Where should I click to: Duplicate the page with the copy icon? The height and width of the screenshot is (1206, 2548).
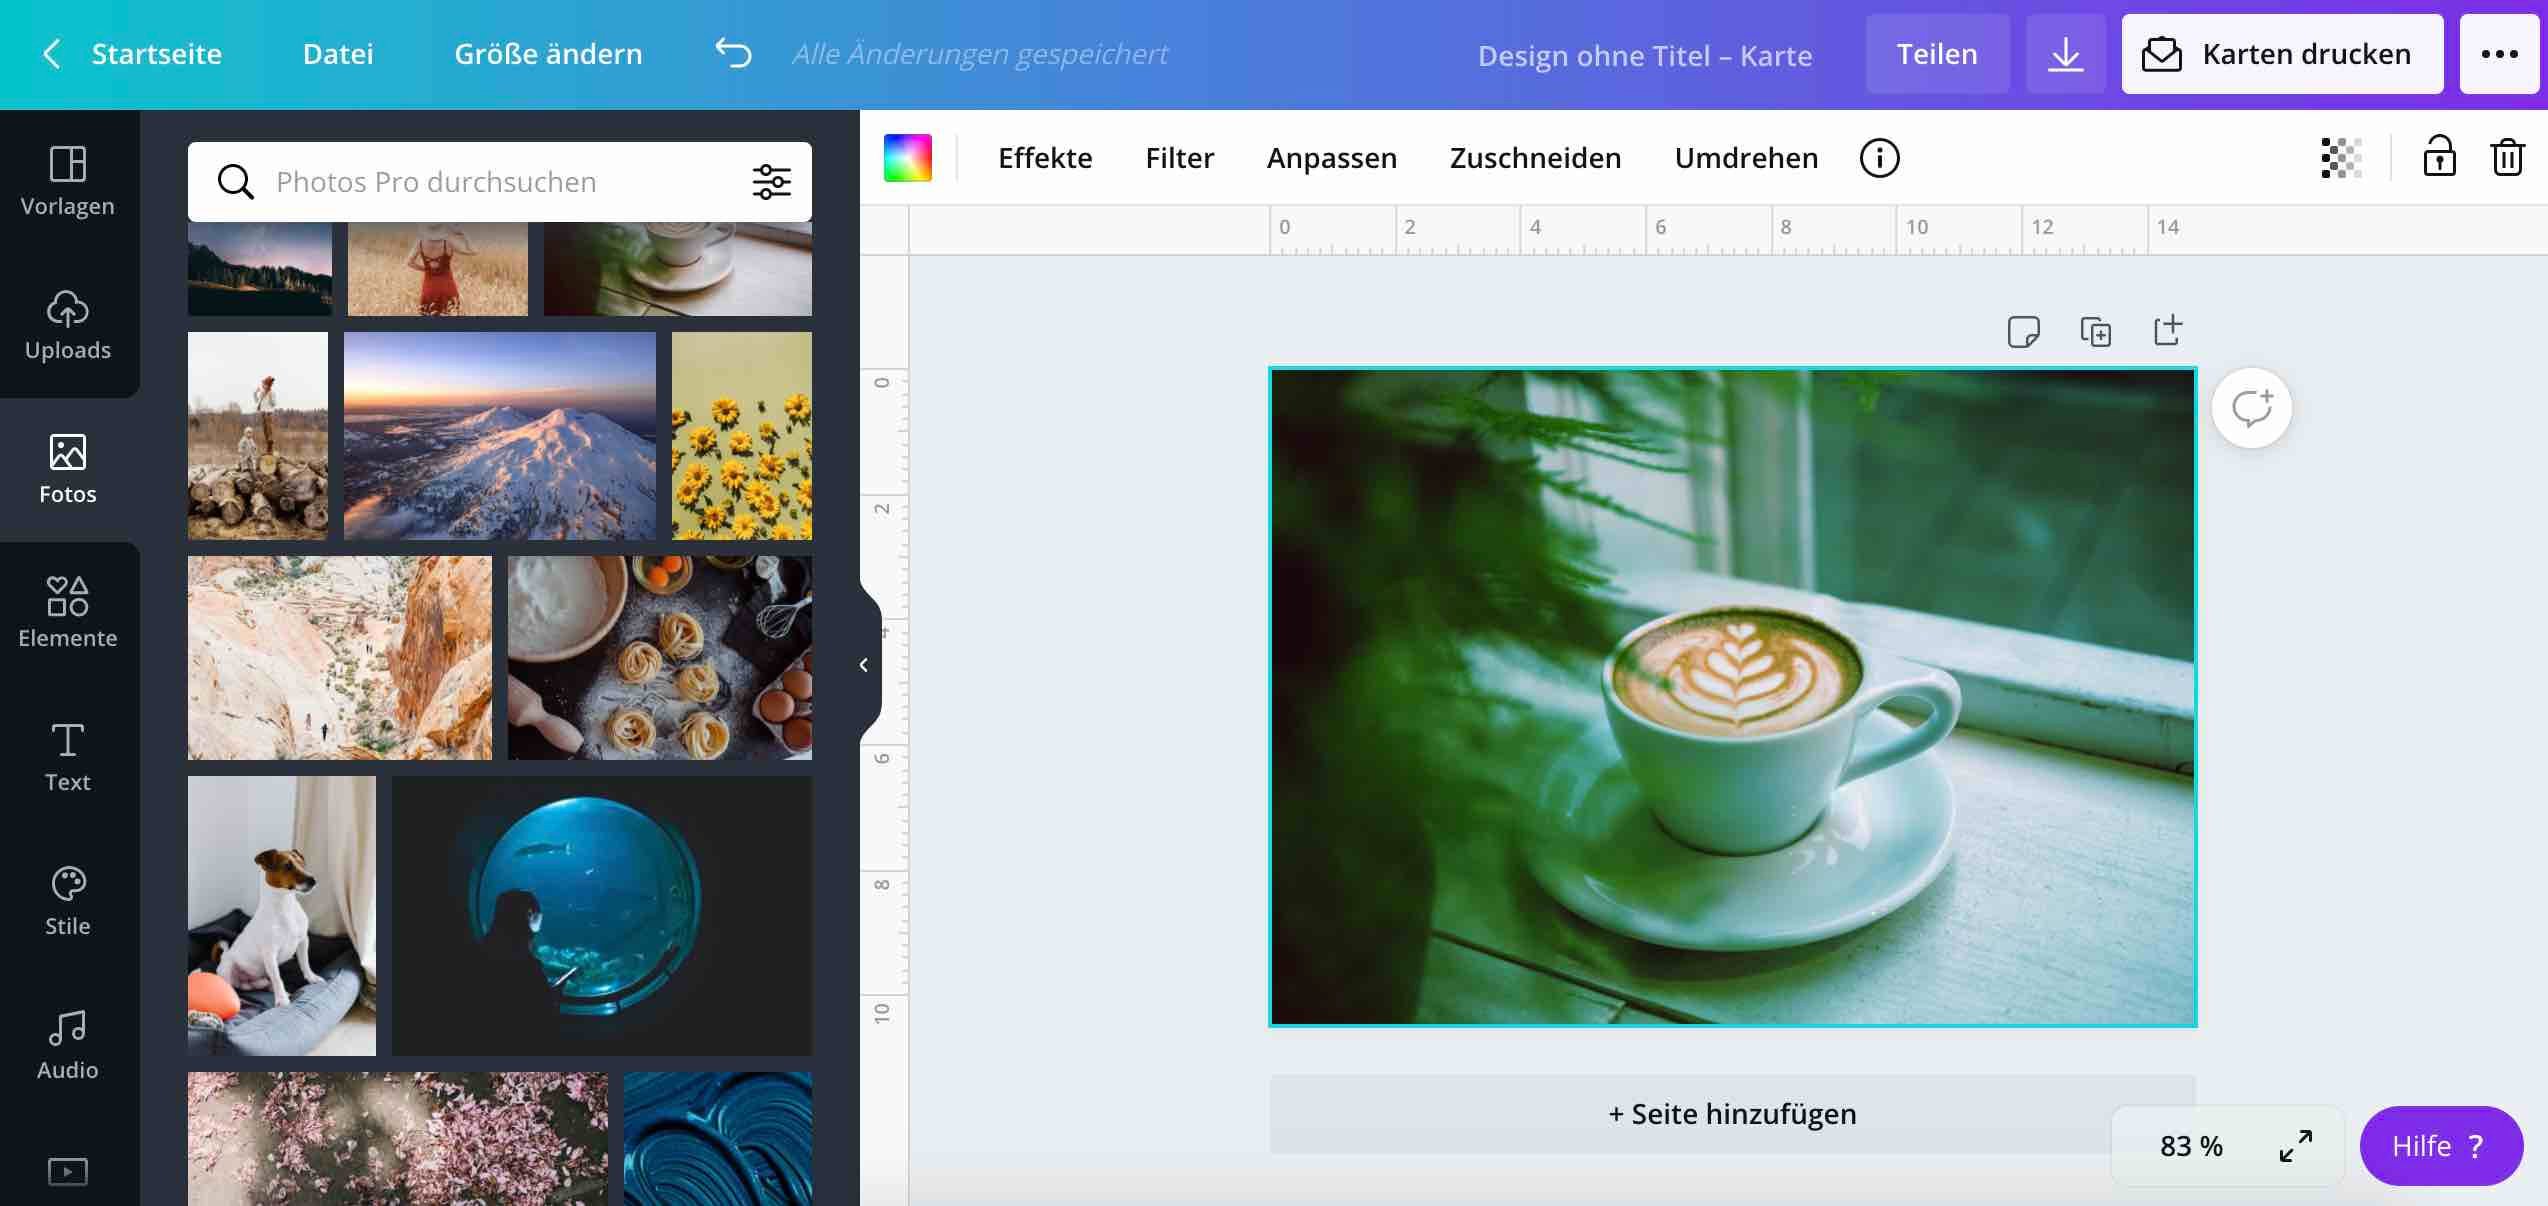(2096, 331)
